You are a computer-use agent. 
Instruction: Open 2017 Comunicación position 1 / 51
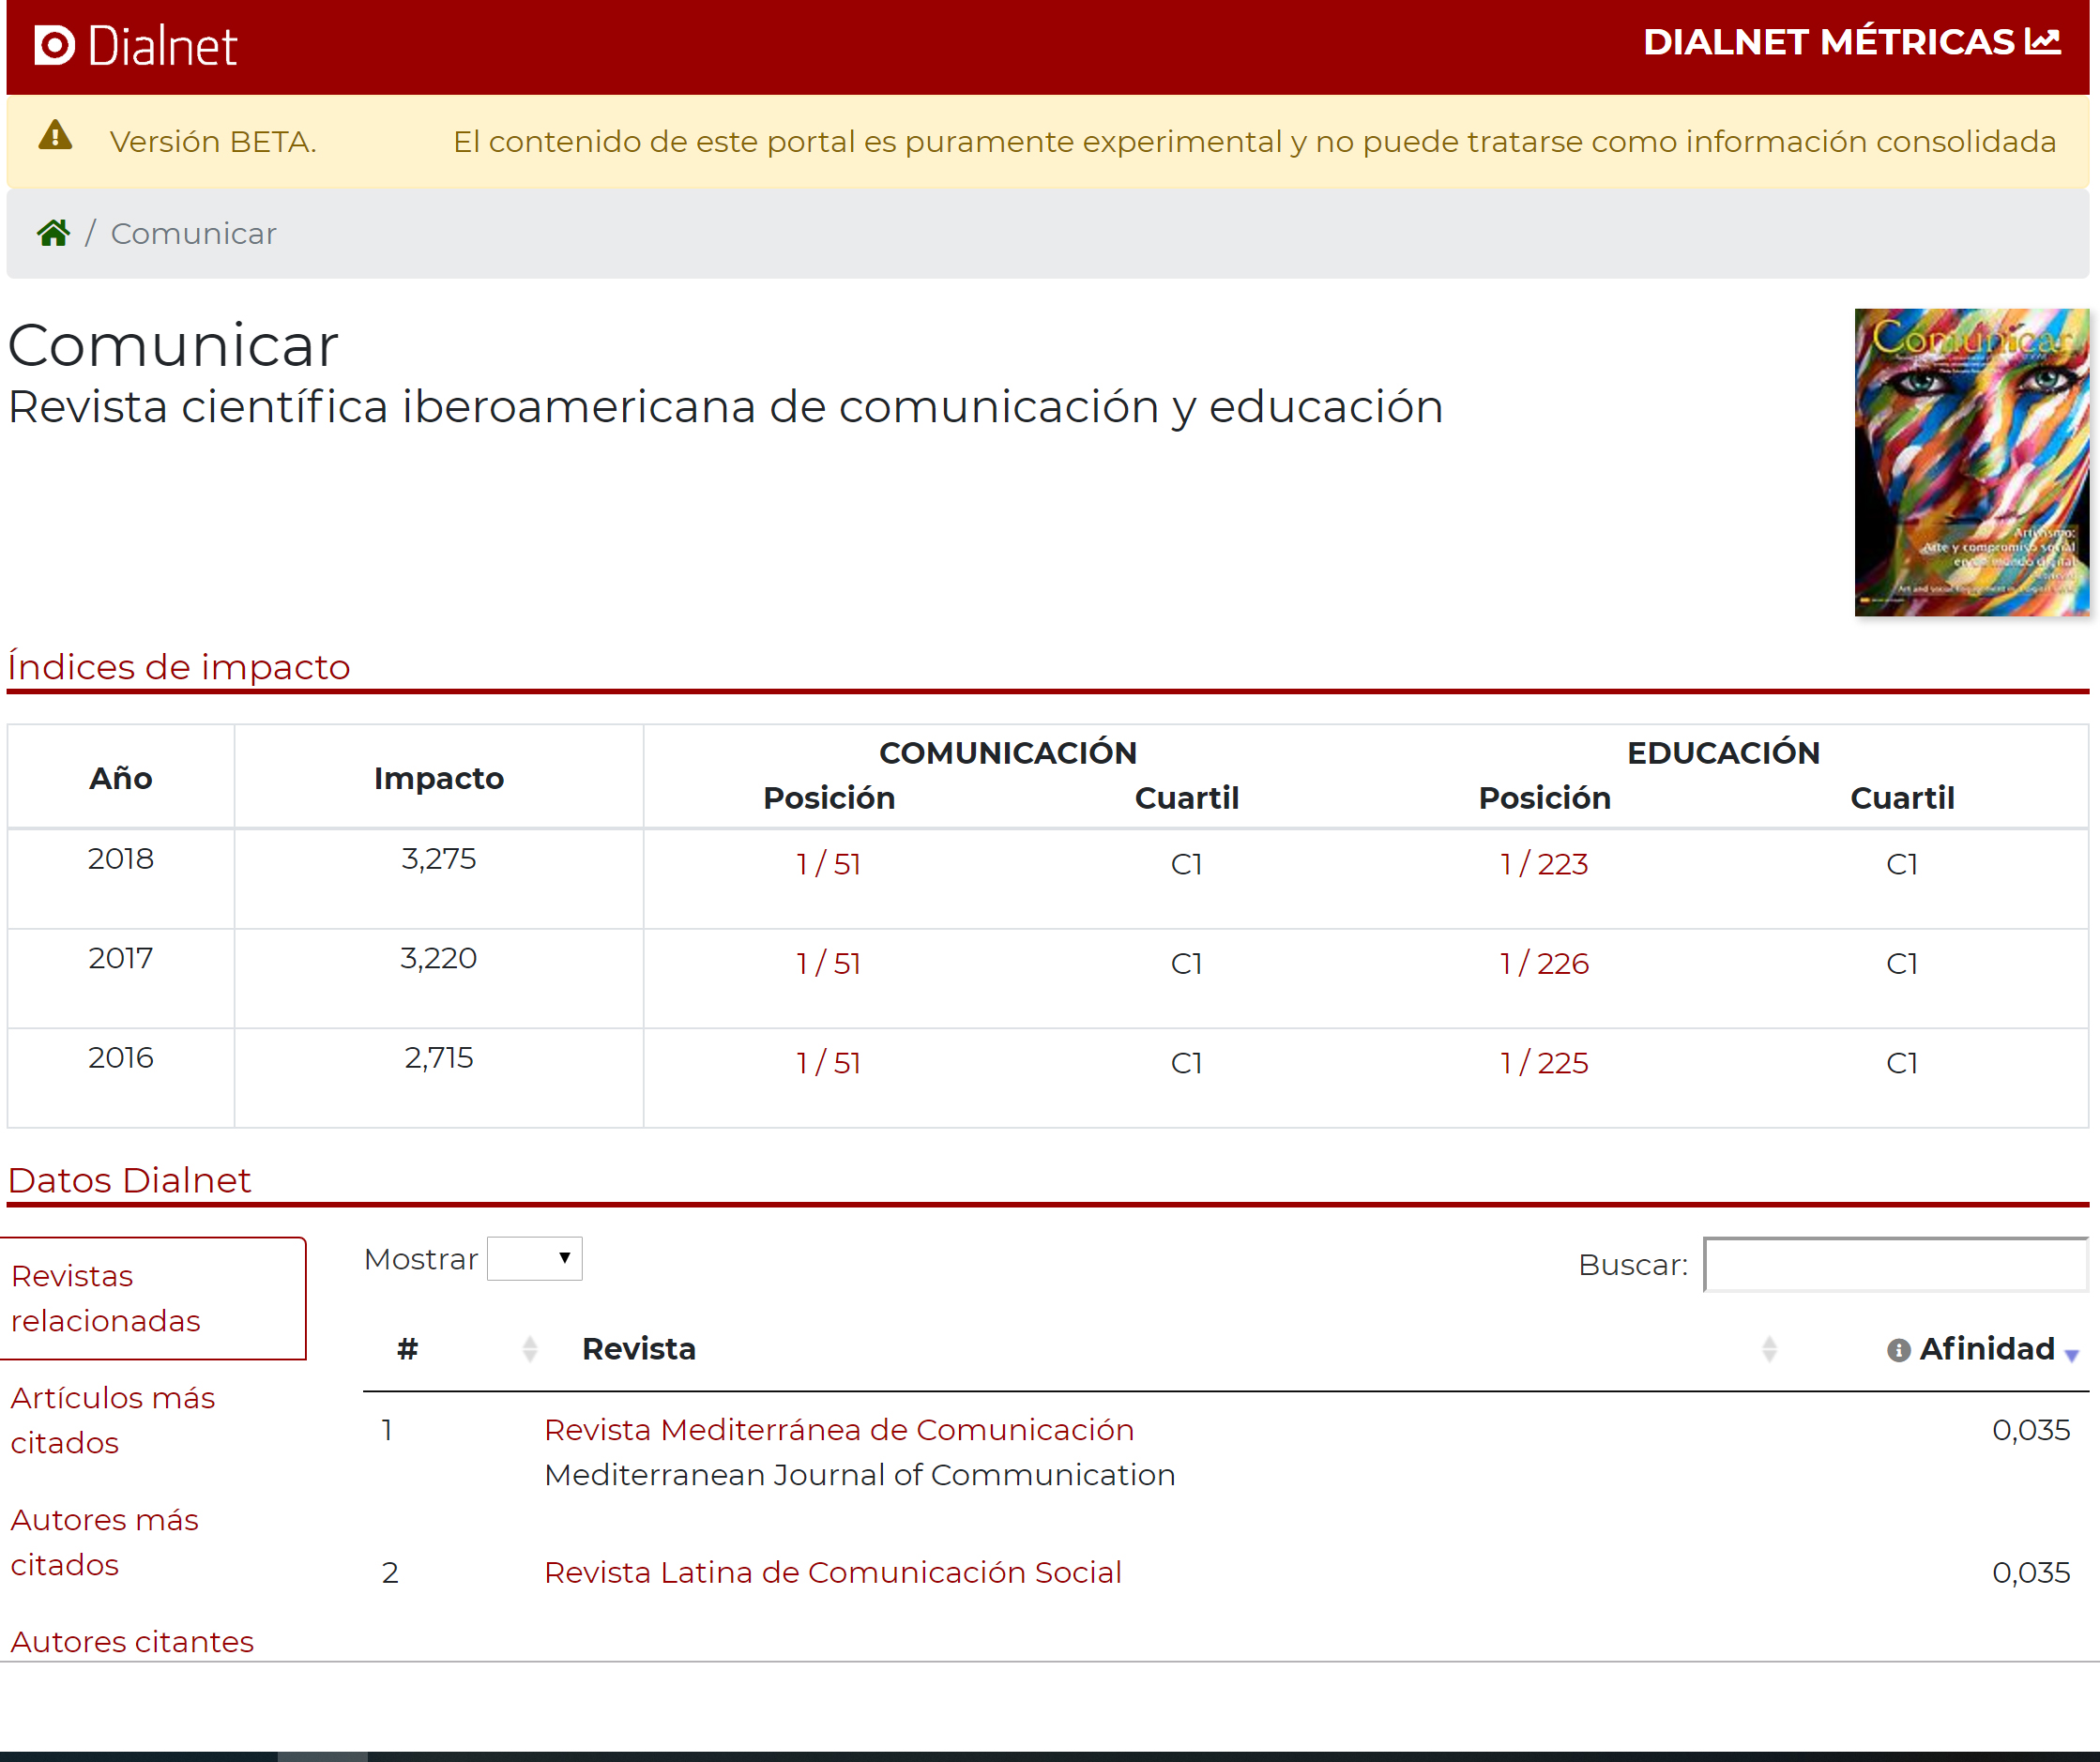828,963
